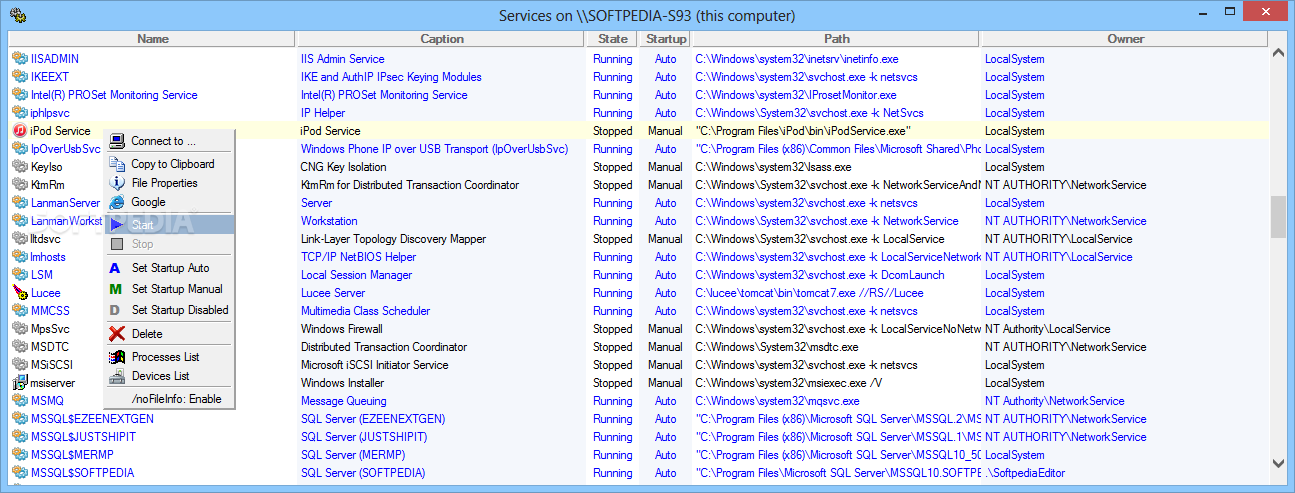Click the MSiSCSI service icon
The image size is (1295, 493).
(x=19, y=365)
